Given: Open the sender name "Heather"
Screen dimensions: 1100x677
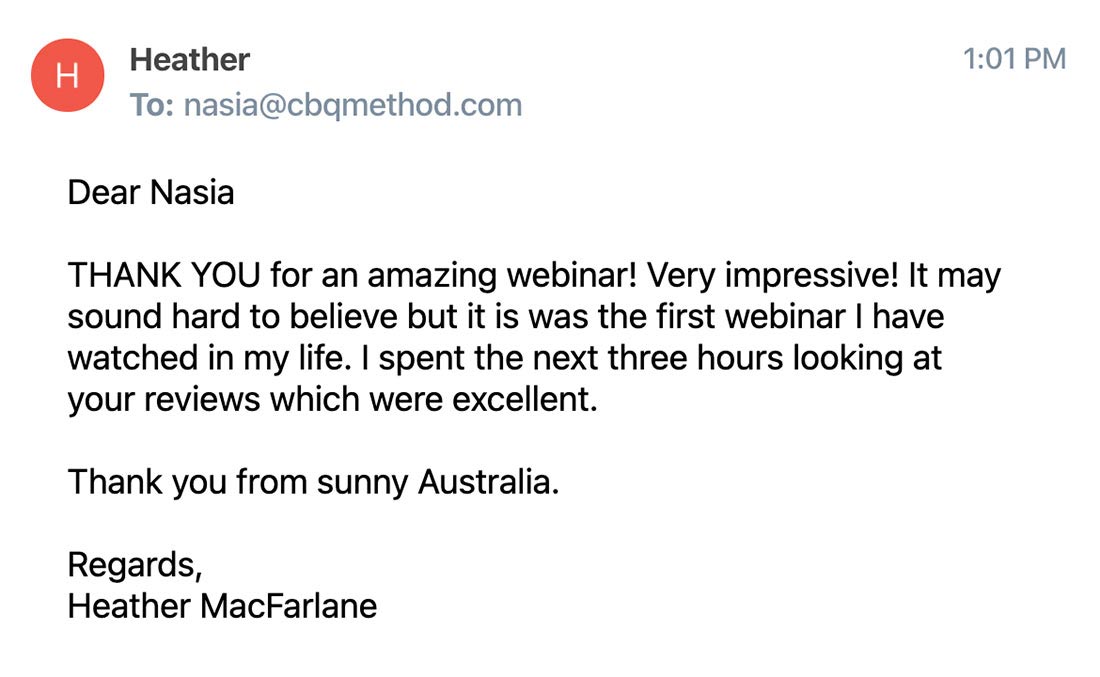Looking at the screenshot, I should (189, 60).
